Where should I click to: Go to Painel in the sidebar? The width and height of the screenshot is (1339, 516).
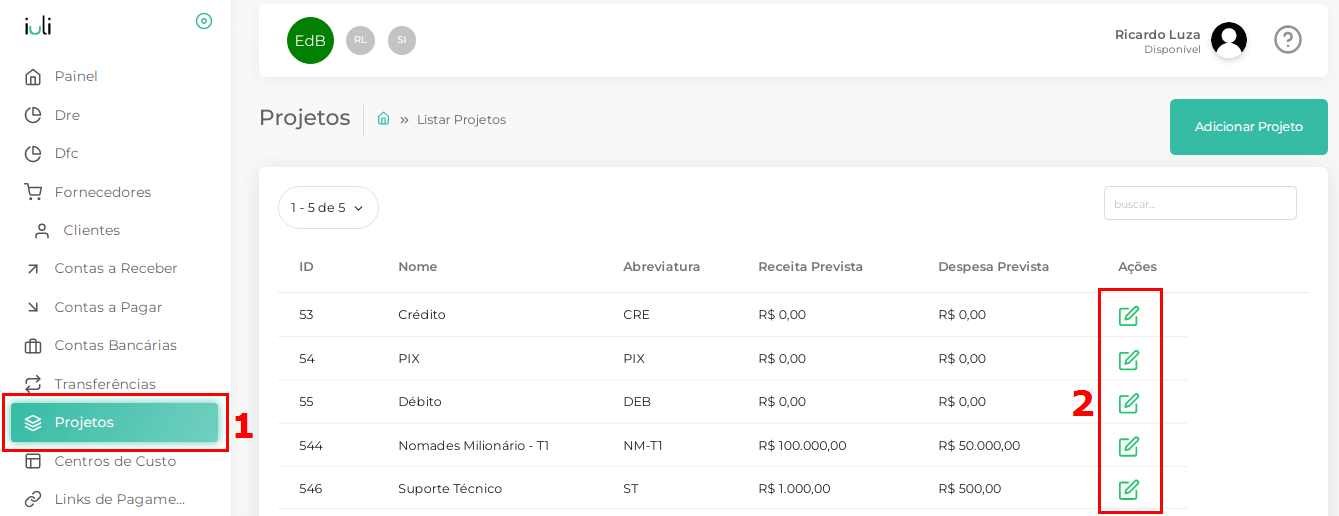[76, 77]
